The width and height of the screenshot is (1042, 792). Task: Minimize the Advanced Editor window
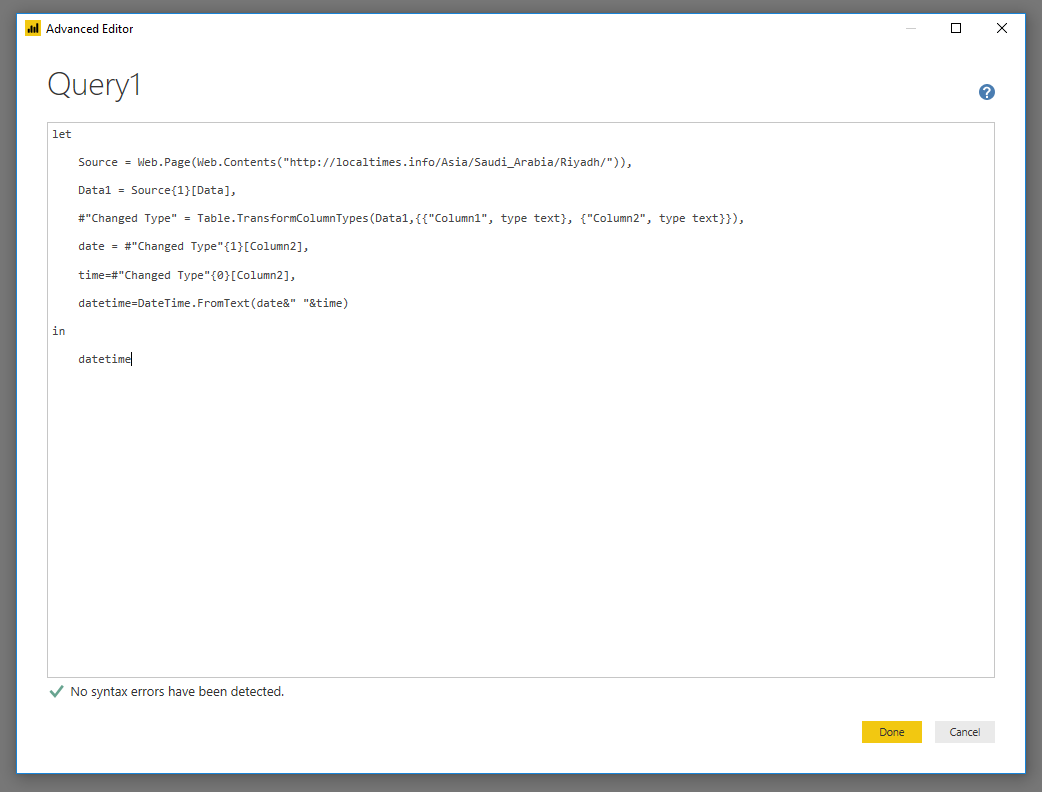coord(910,28)
